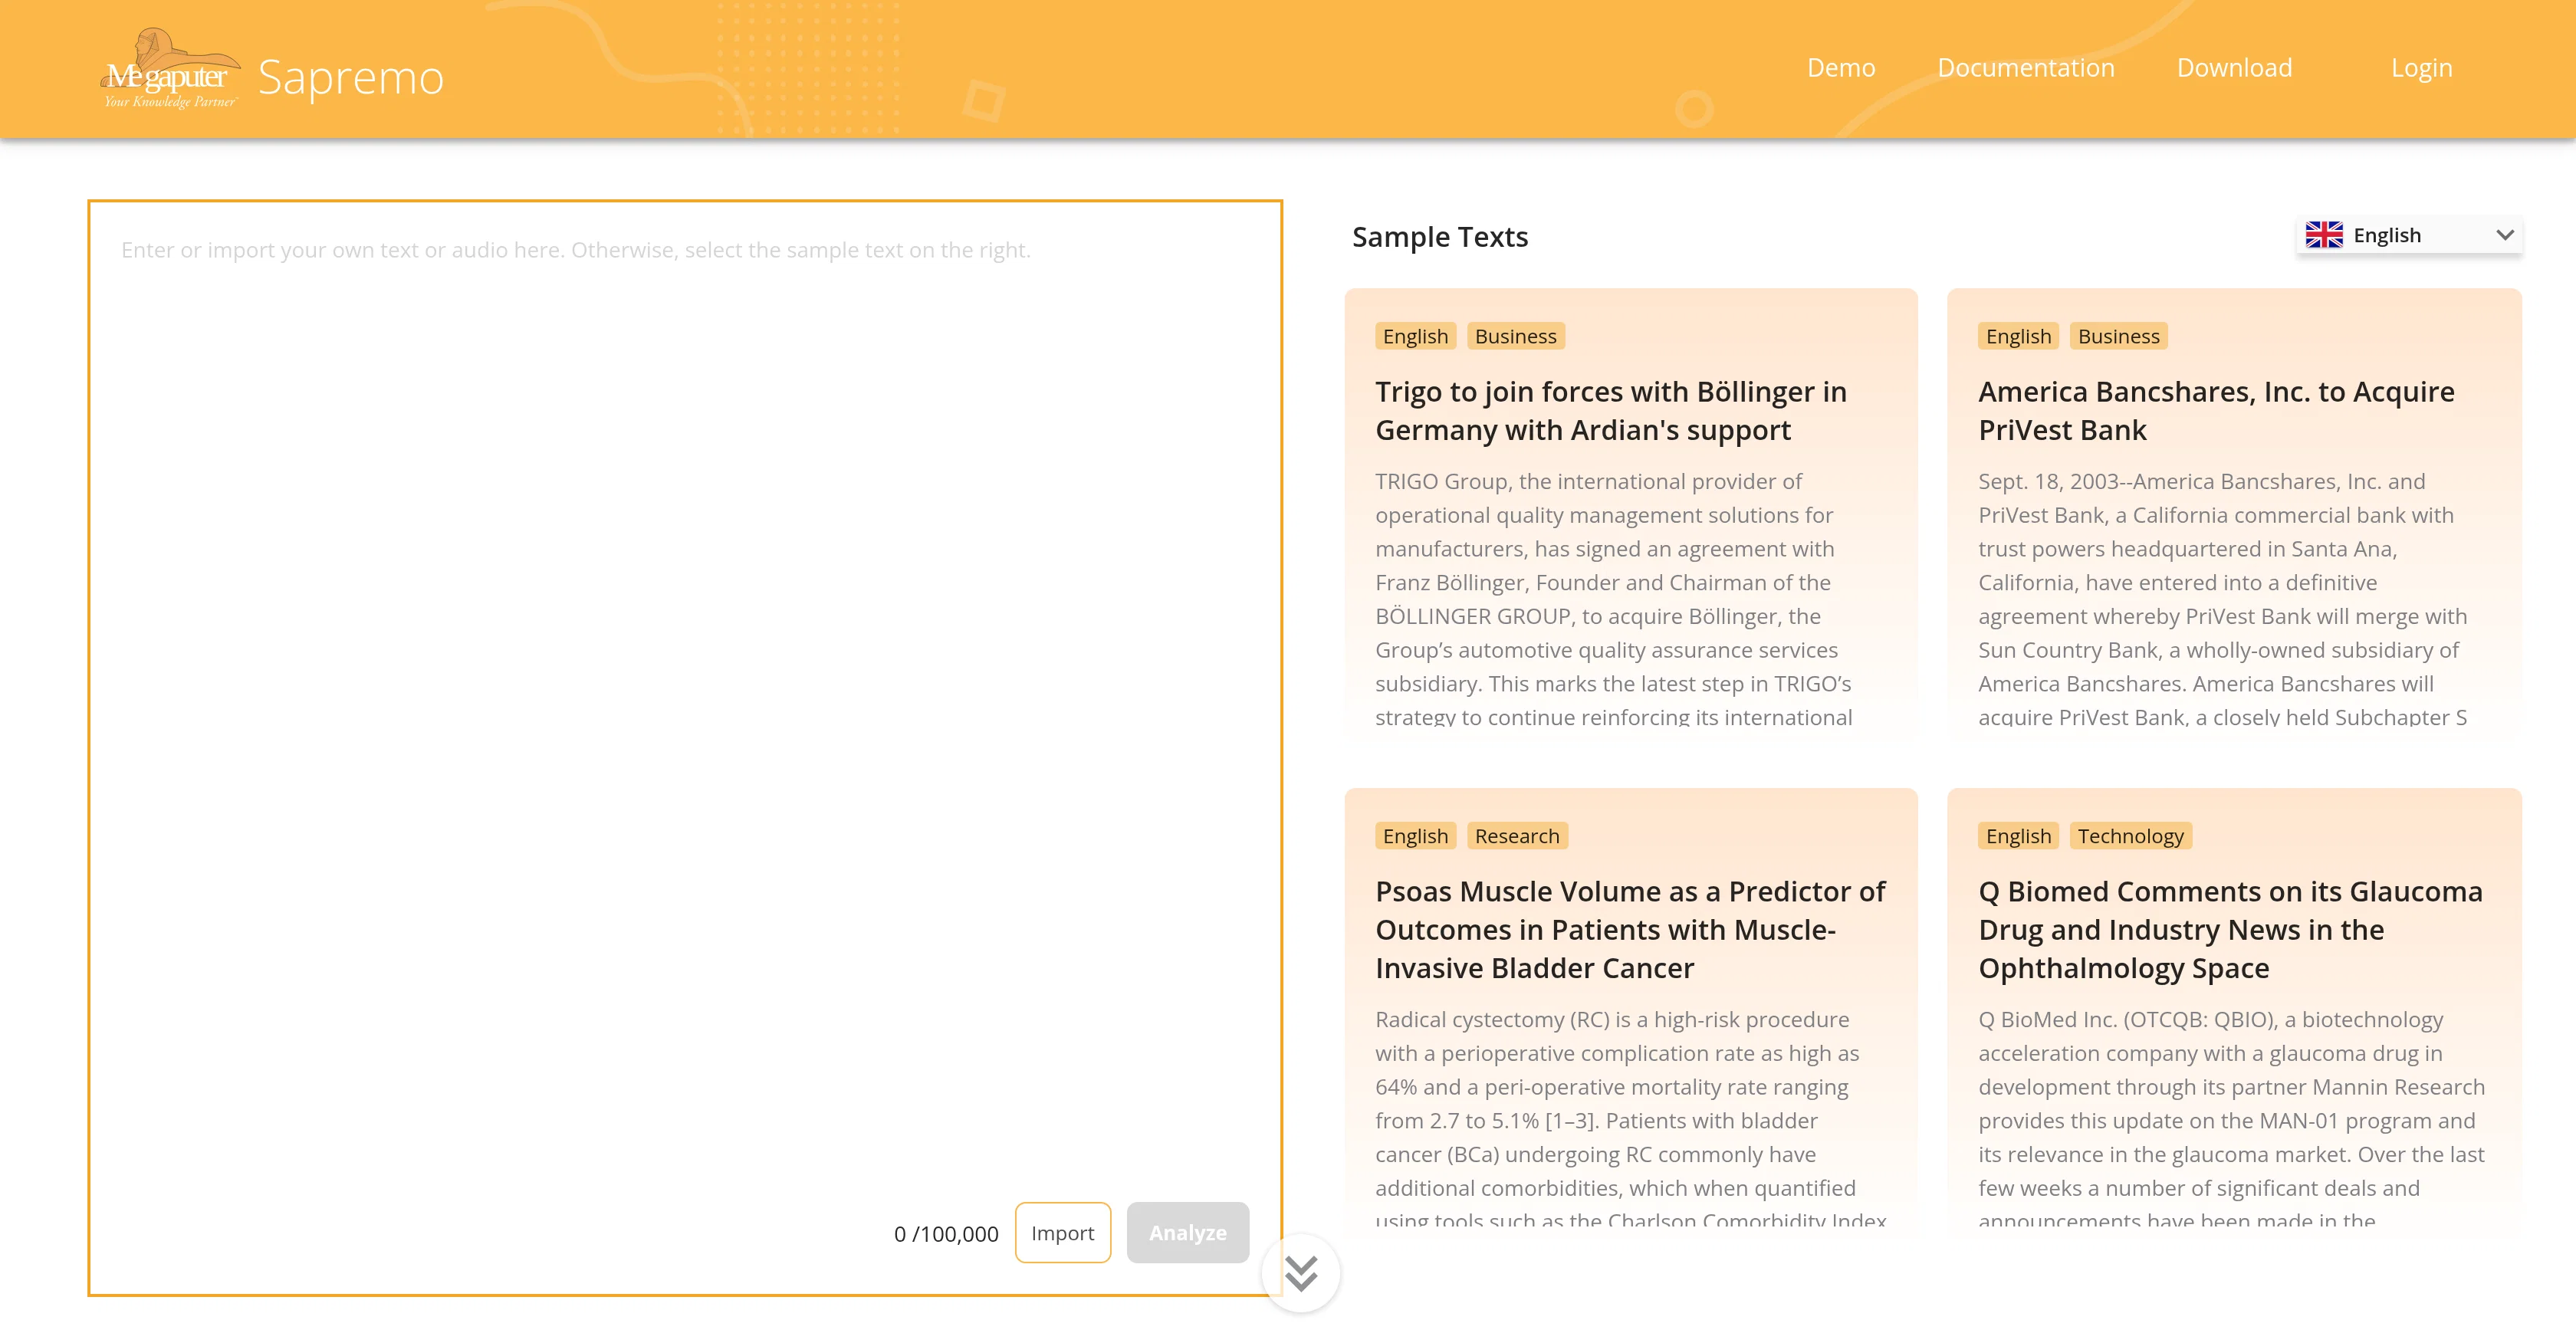Click the Business tag on America Bancshares card
This screenshot has width=2576, height=1343.
pos(2118,336)
